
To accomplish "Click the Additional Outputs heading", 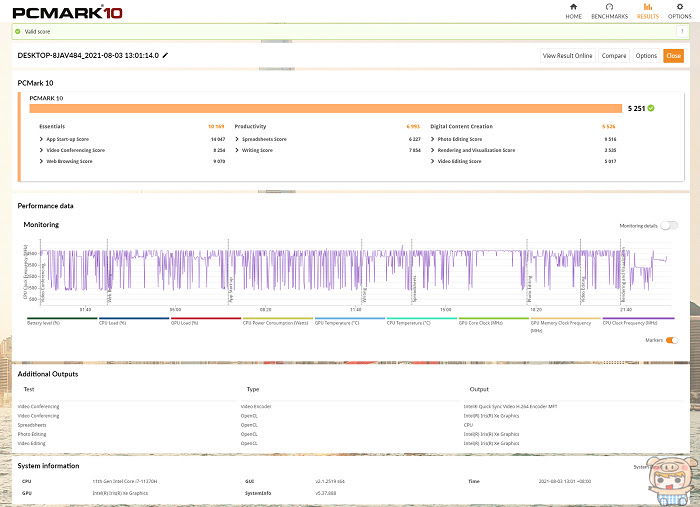I will point(48,374).
